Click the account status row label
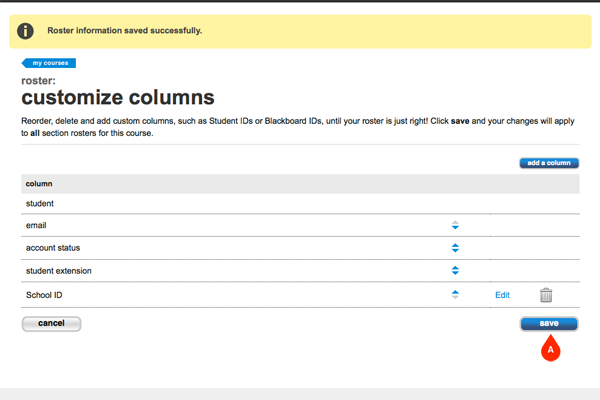The image size is (600, 400). pyautogui.click(x=53, y=248)
